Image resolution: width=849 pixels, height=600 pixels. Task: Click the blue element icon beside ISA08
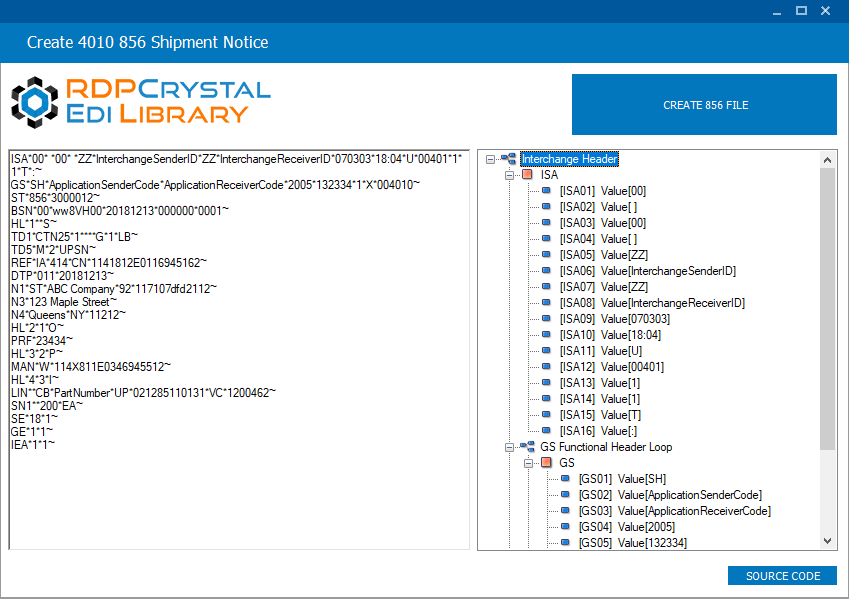click(546, 302)
